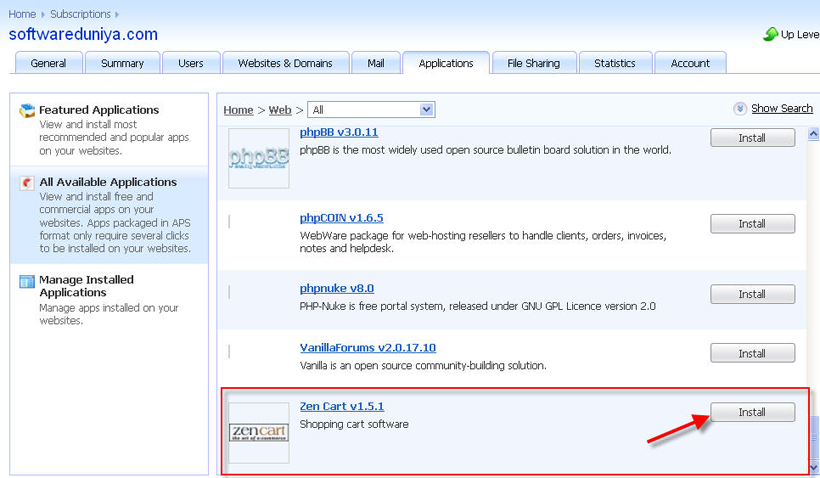The width and height of the screenshot is (820, 478).
Task: Switch to the General tab
Action: coord(49,63)
